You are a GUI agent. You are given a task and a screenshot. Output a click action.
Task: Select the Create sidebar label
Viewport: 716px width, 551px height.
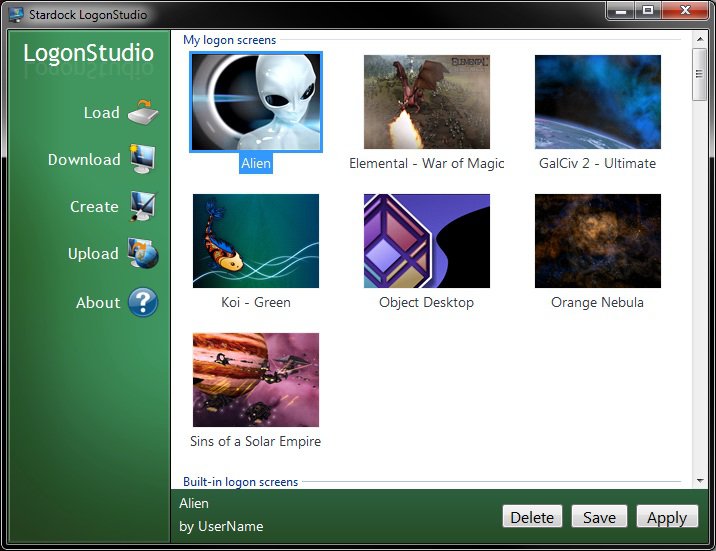pyautogui.click(x=94, y=206)
